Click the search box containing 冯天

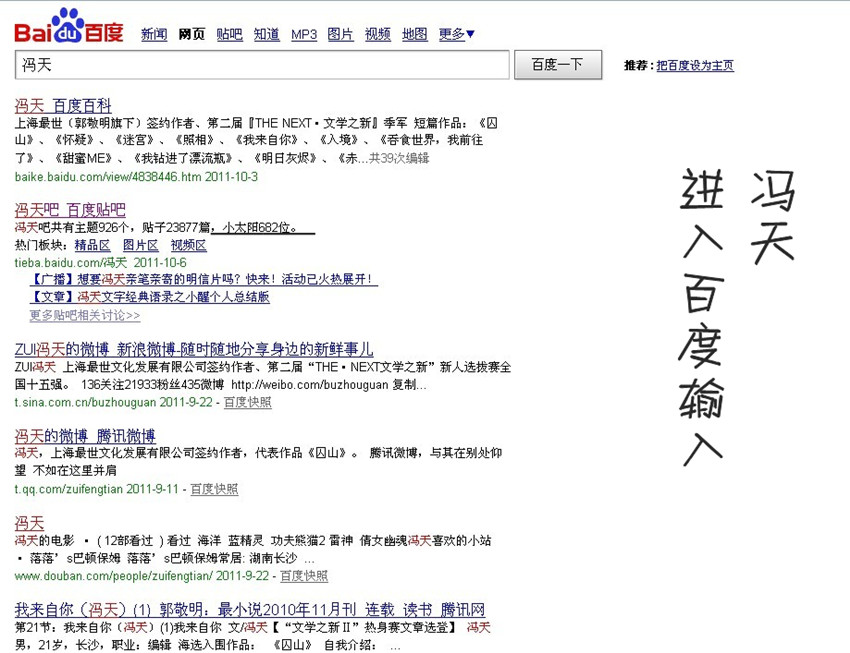[262, 65]
